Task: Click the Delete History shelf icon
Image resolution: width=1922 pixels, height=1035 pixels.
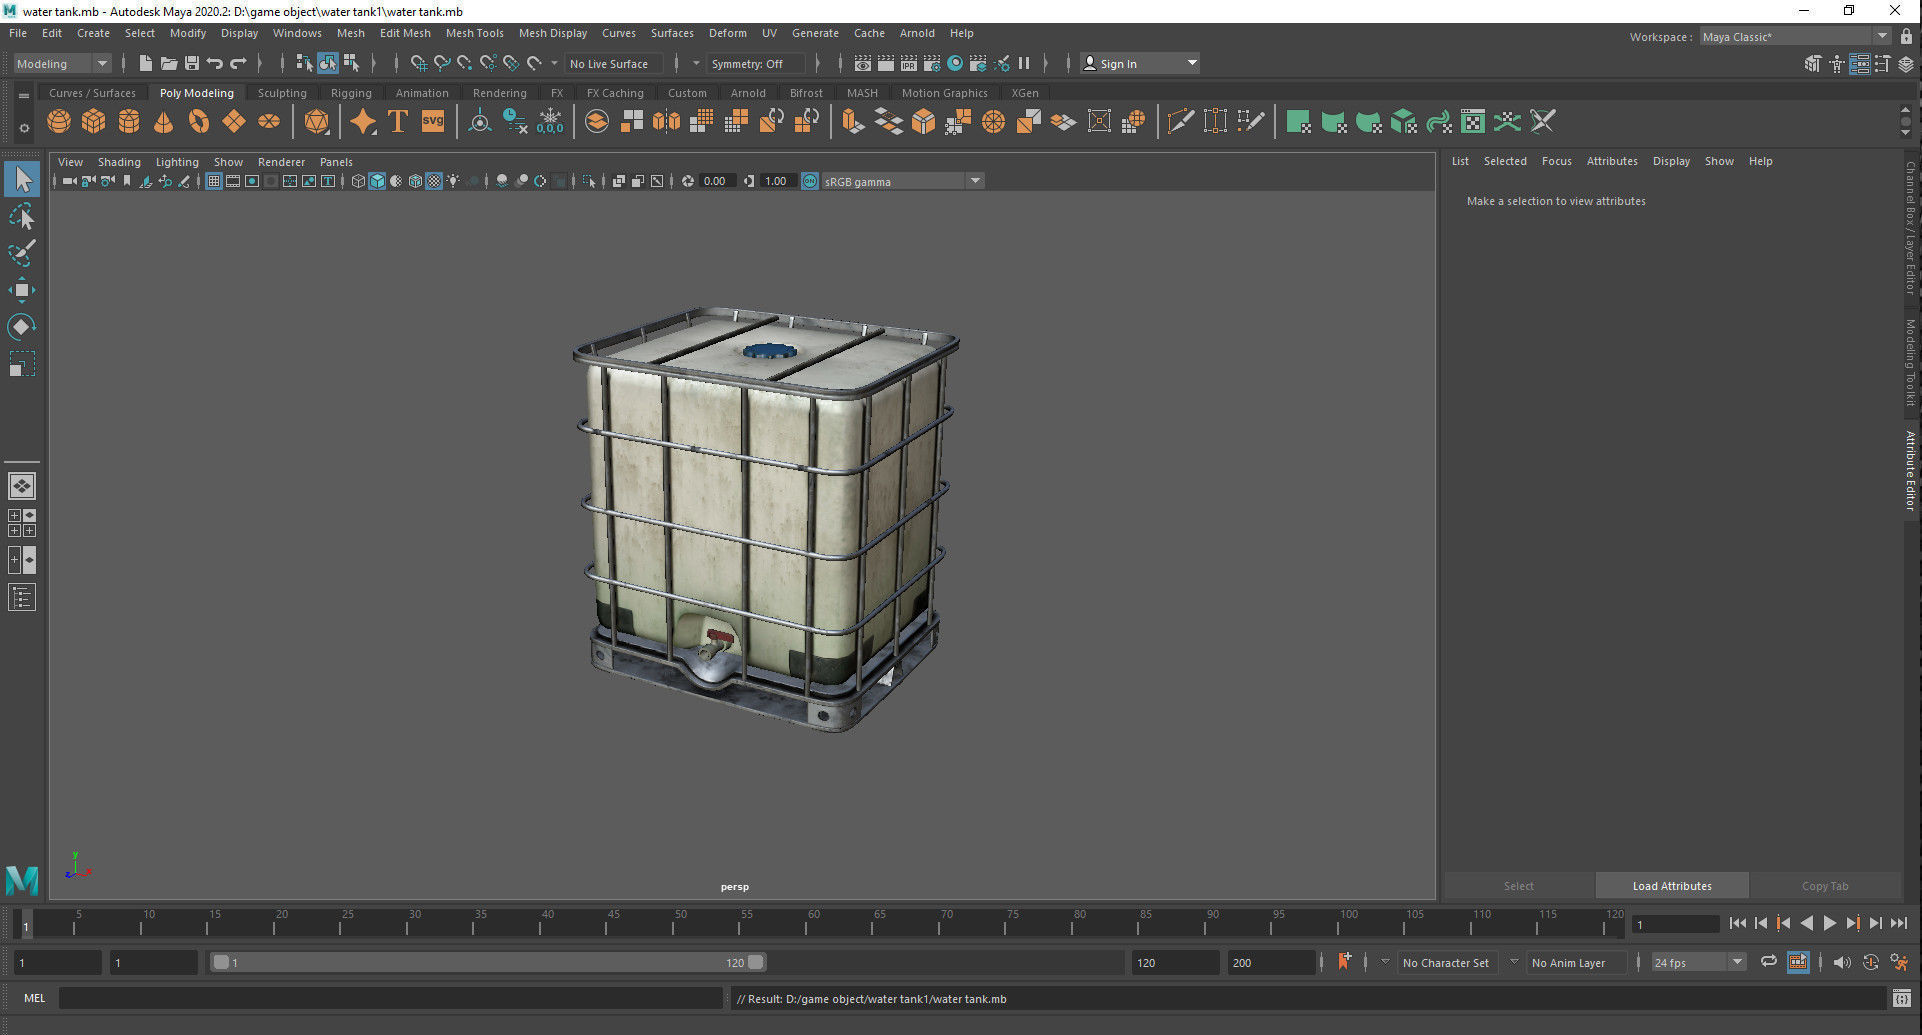Action: (515, 122)
